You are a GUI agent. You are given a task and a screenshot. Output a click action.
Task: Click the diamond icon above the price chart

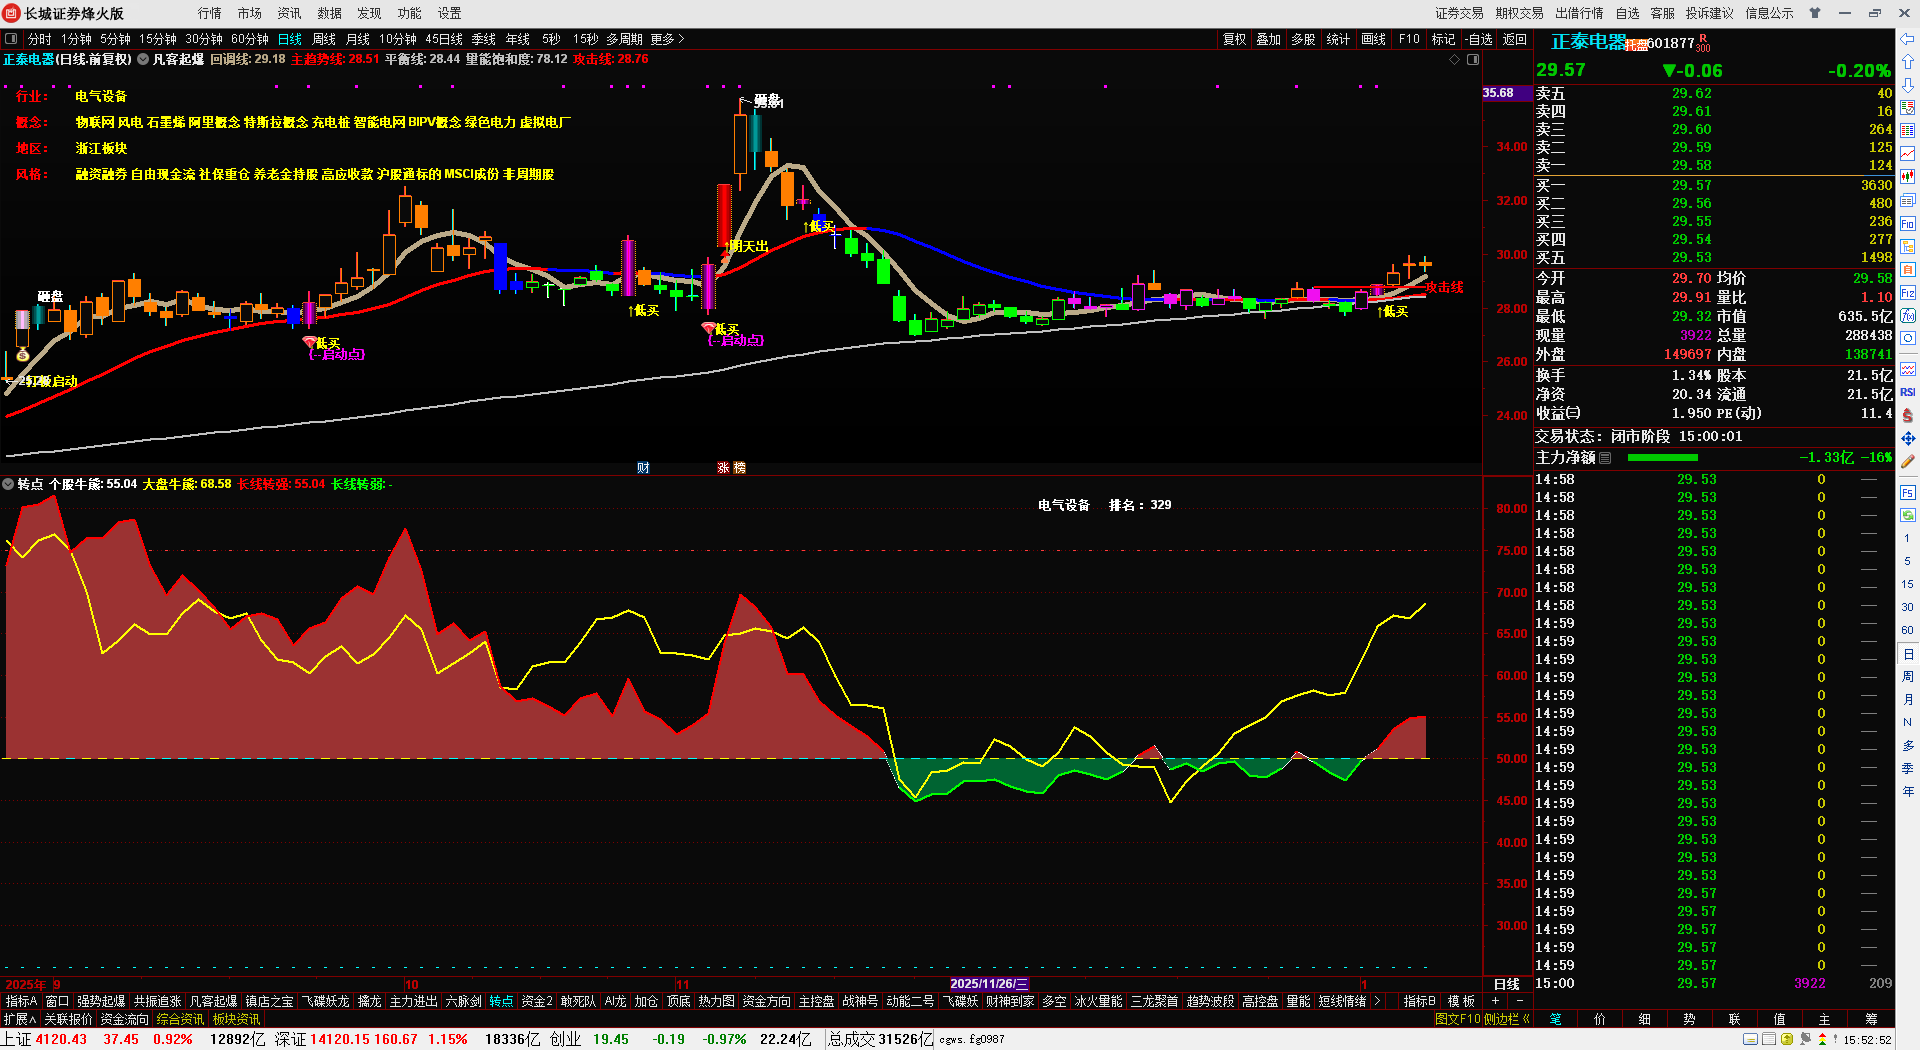click(x=1454, y=60)
